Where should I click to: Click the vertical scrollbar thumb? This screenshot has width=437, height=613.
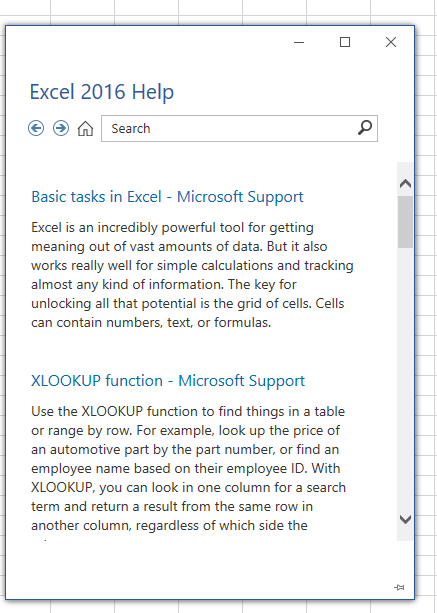[405, 222]
